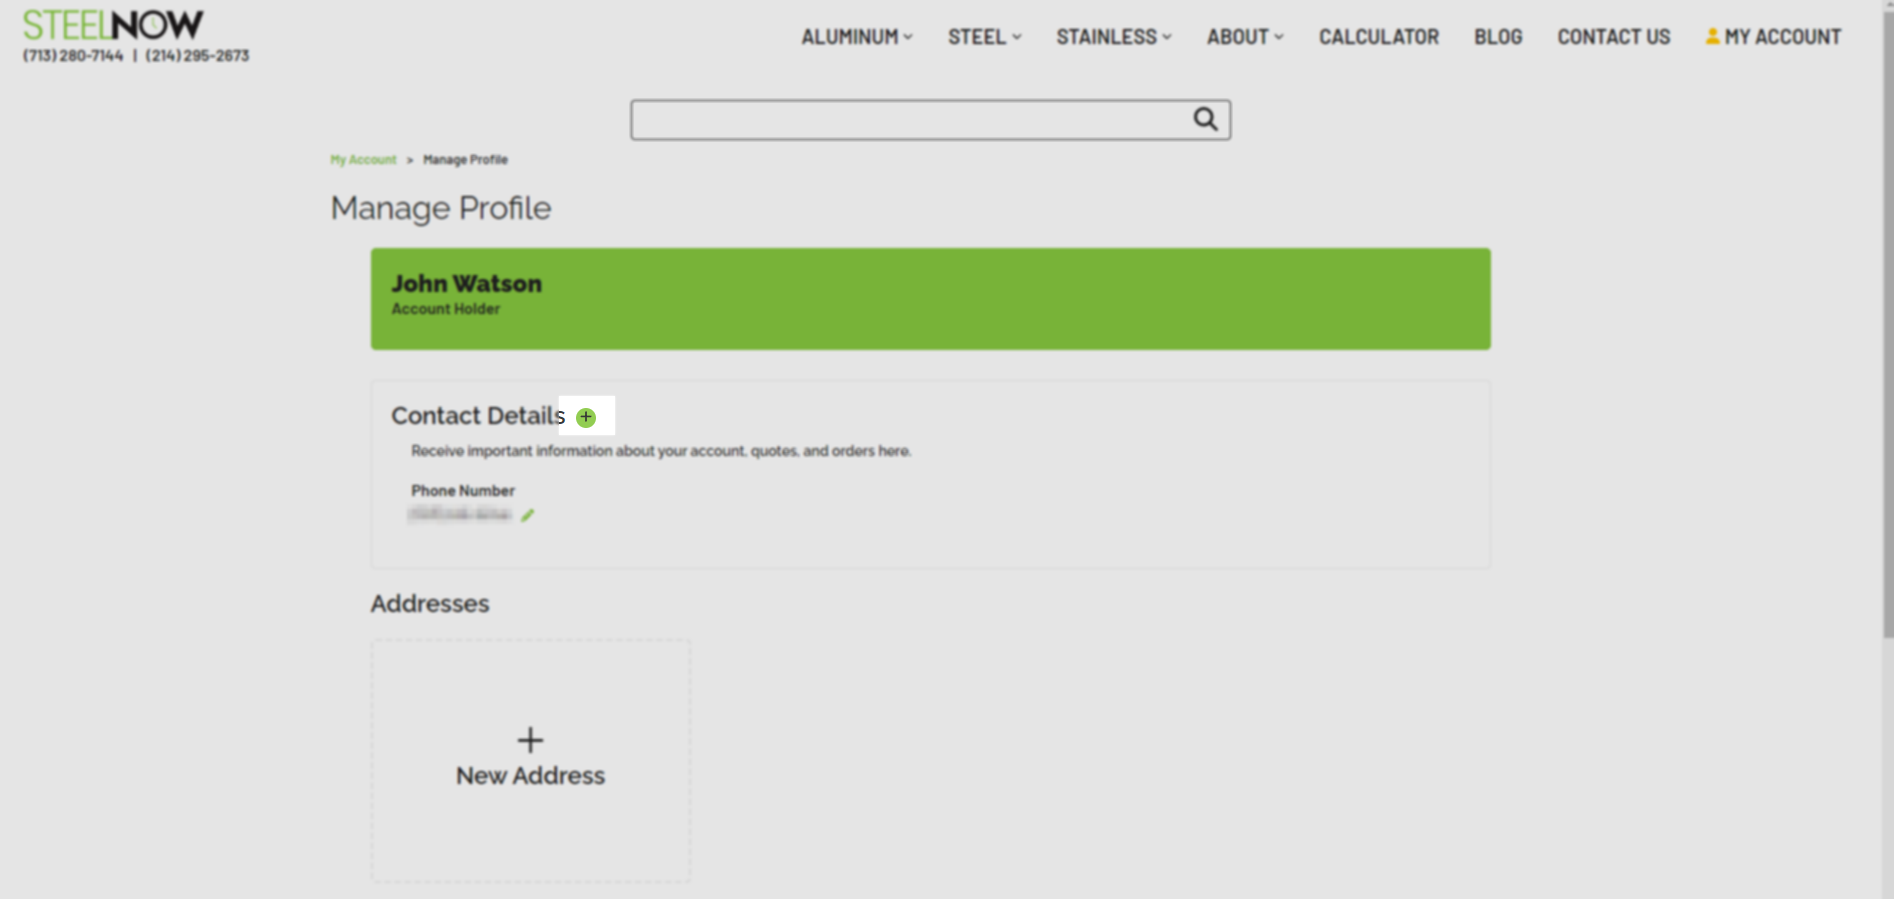Click the Manage Profile breadcrumb
This screenshot has width=1894, height=899.
point(465,160)
